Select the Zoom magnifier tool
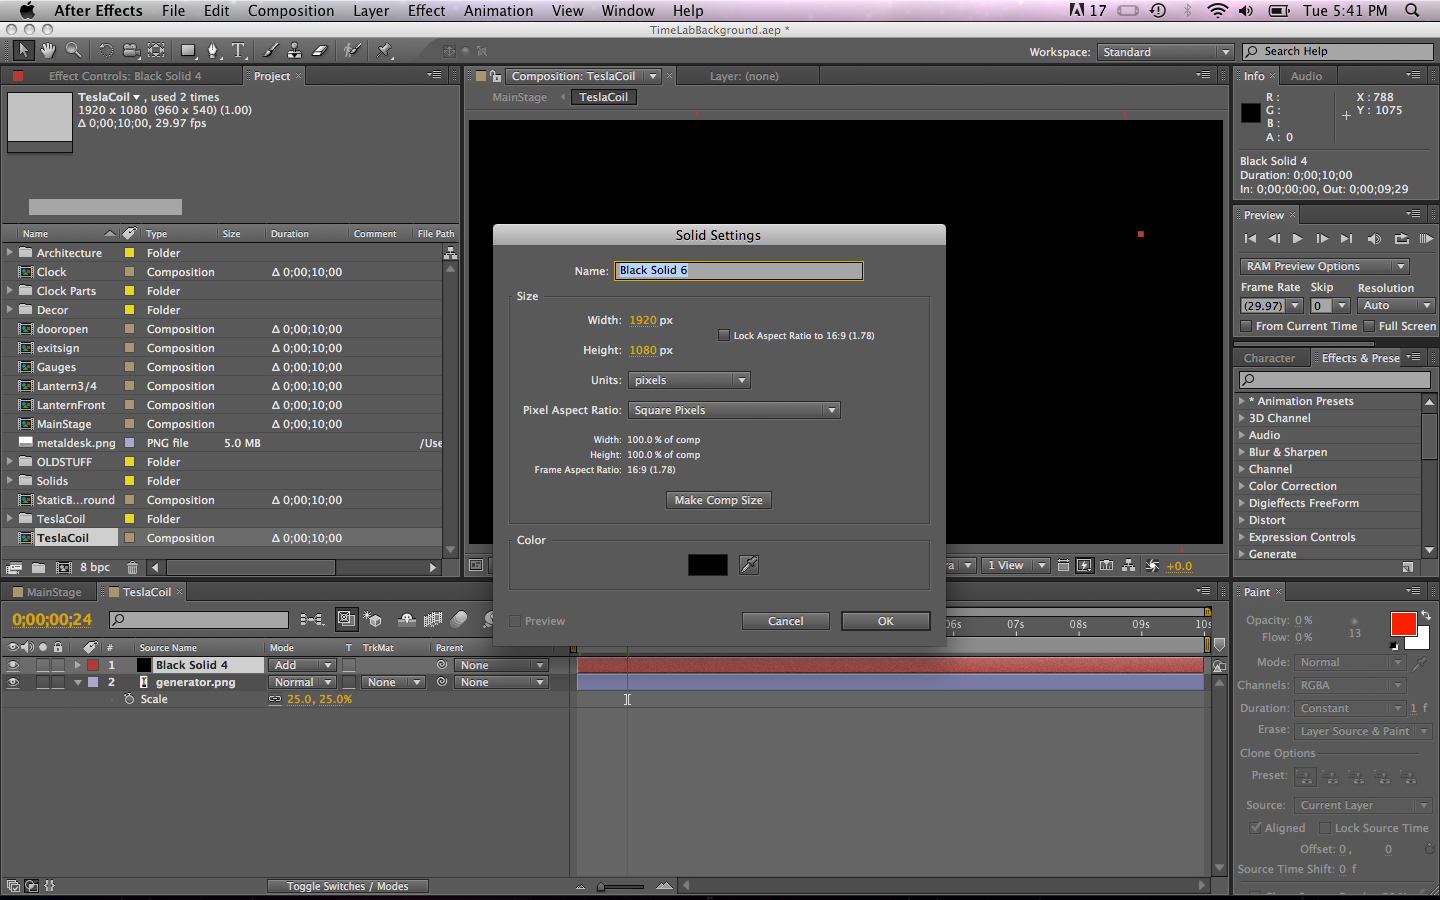 [x=73, y=50]
